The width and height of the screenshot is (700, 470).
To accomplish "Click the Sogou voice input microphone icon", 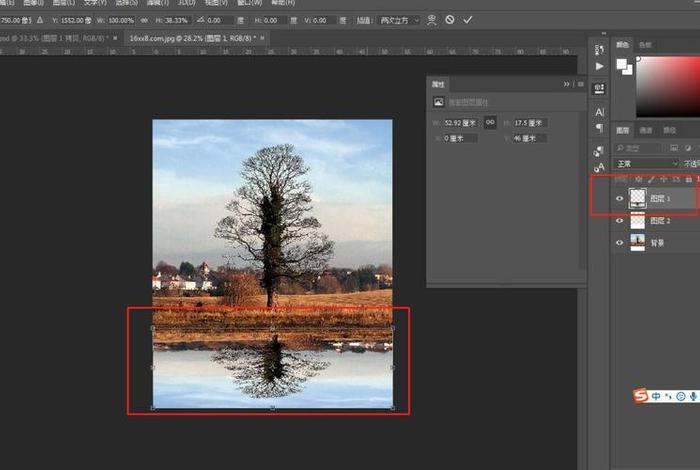I will [693, 396].
